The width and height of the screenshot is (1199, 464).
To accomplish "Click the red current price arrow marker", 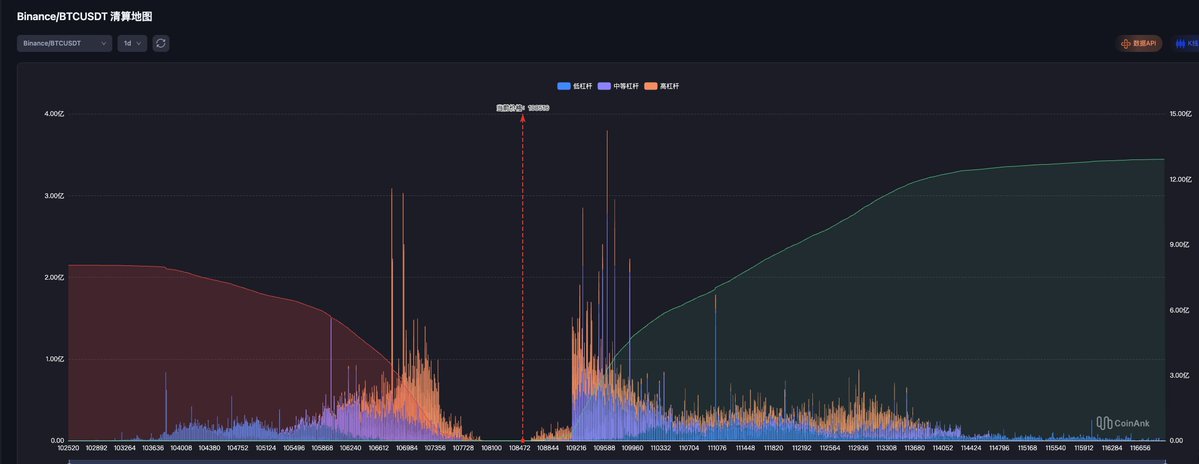I will click(x=522, y=118).
